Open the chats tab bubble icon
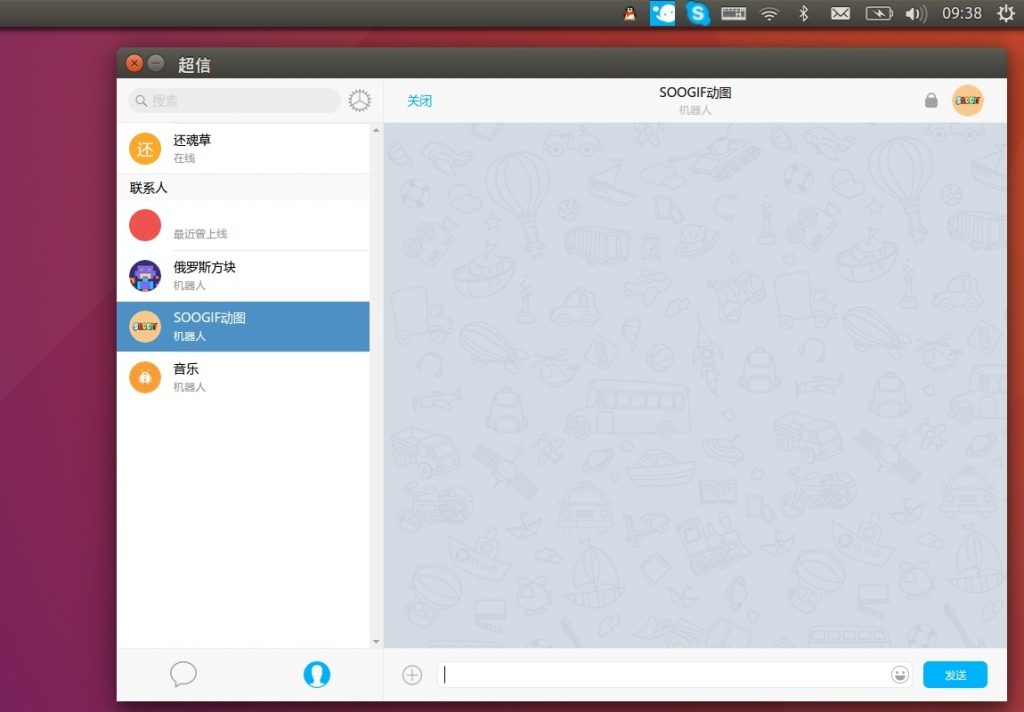Image resolution: width=1024 pixels, height=712 pixels. pyautogui.click(x=183, y=674)
